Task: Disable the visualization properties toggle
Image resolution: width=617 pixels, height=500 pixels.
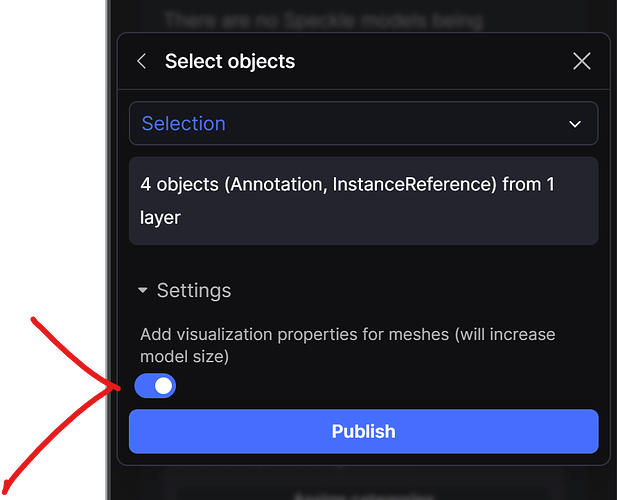Action: [155, 386]
